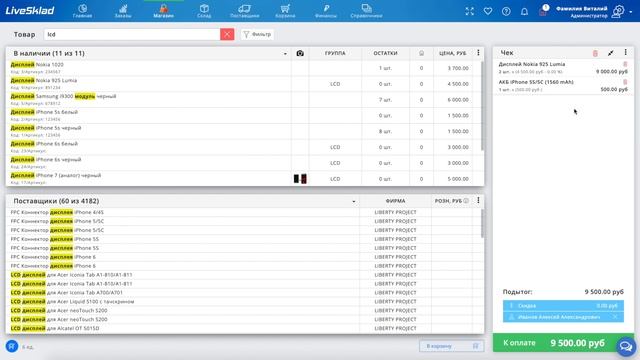
Task: Sort by the ОСТАТКИ column header
Action: pos(385,53)
